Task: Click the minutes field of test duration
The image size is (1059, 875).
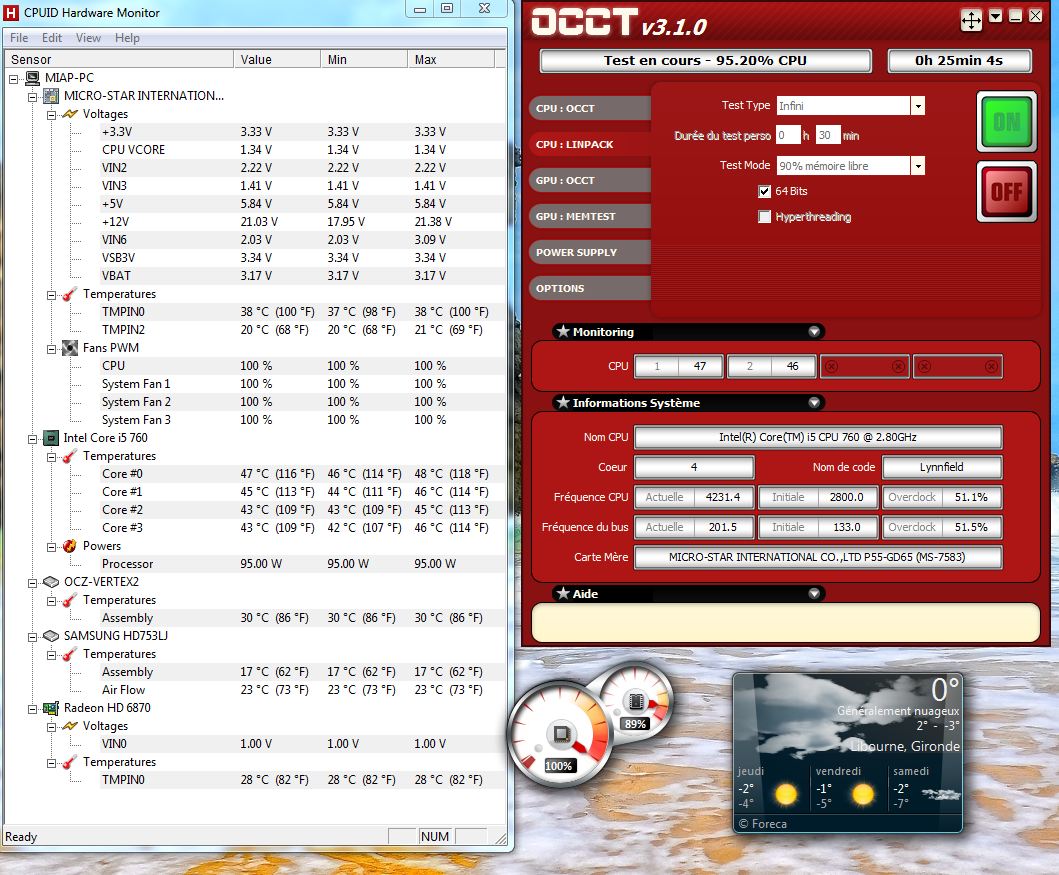Action: 827,135
